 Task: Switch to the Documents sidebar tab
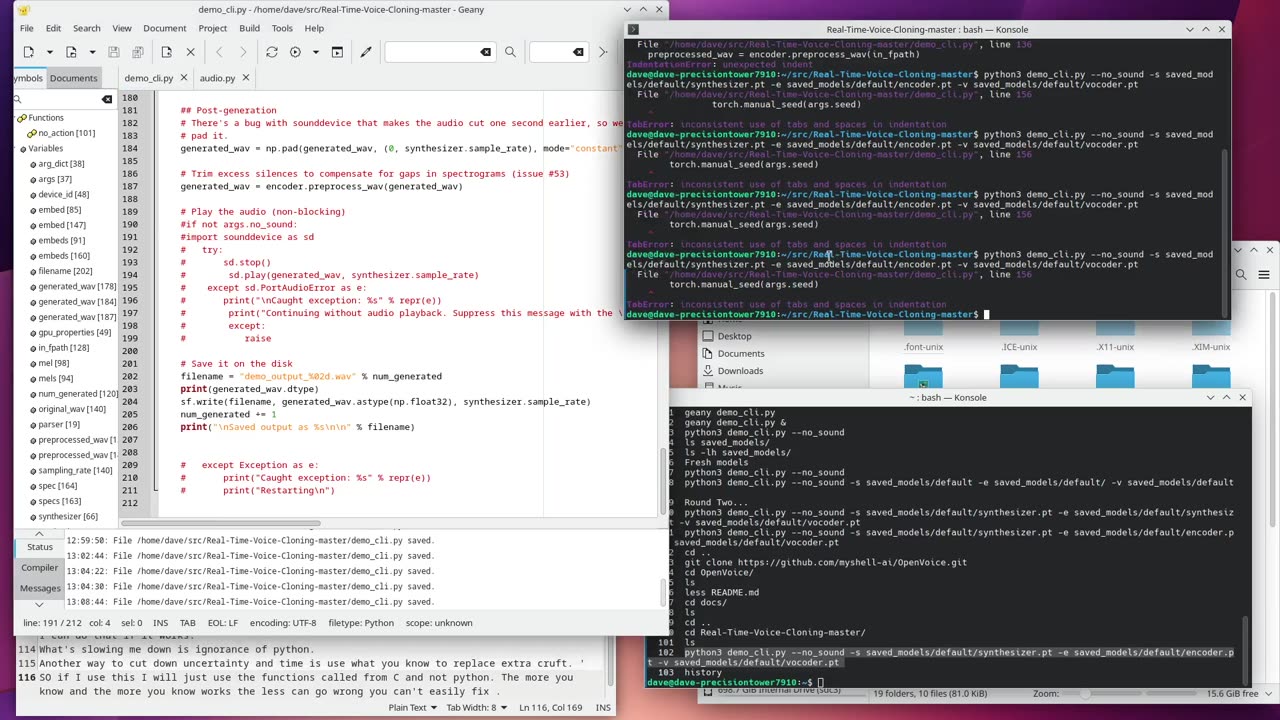click(74, 78)
